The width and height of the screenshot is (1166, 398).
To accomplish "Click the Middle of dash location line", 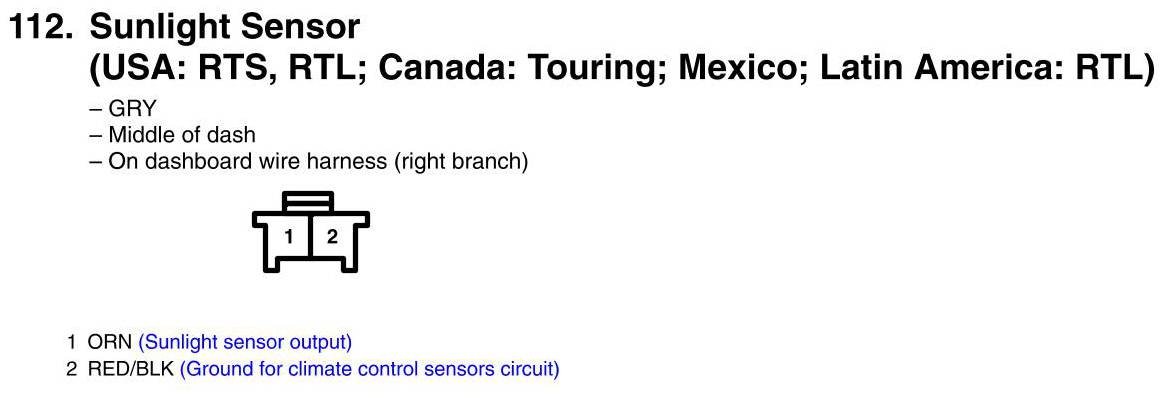I will coord(172,135).
